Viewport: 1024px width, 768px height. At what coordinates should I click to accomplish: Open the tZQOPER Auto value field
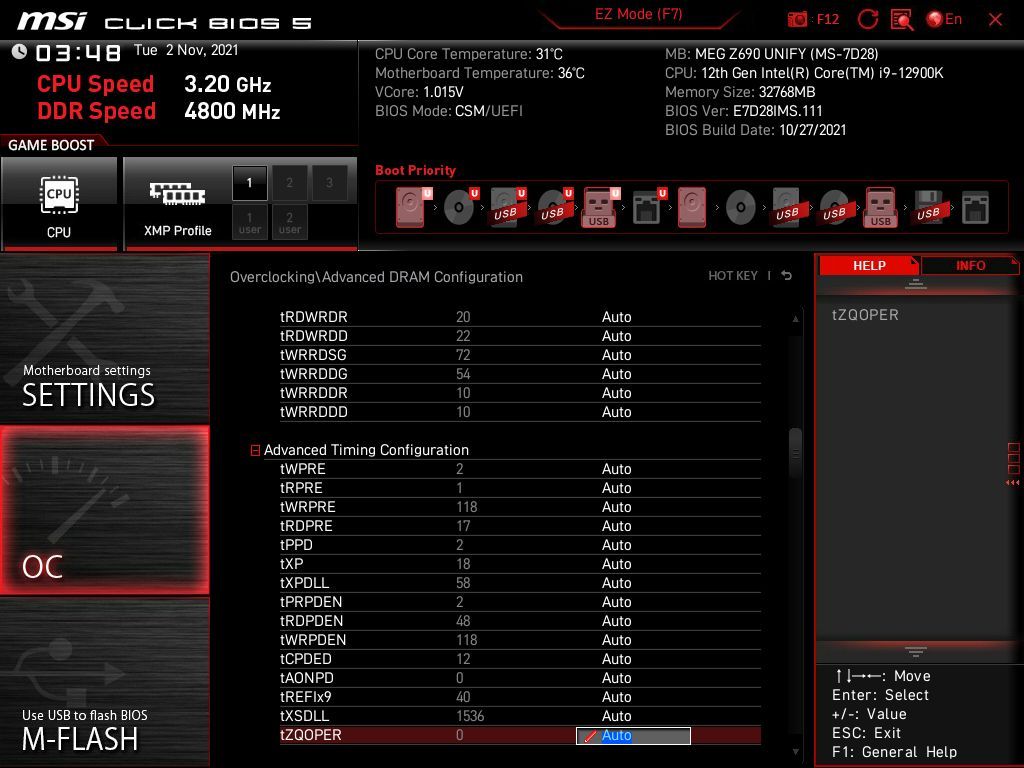633,735
